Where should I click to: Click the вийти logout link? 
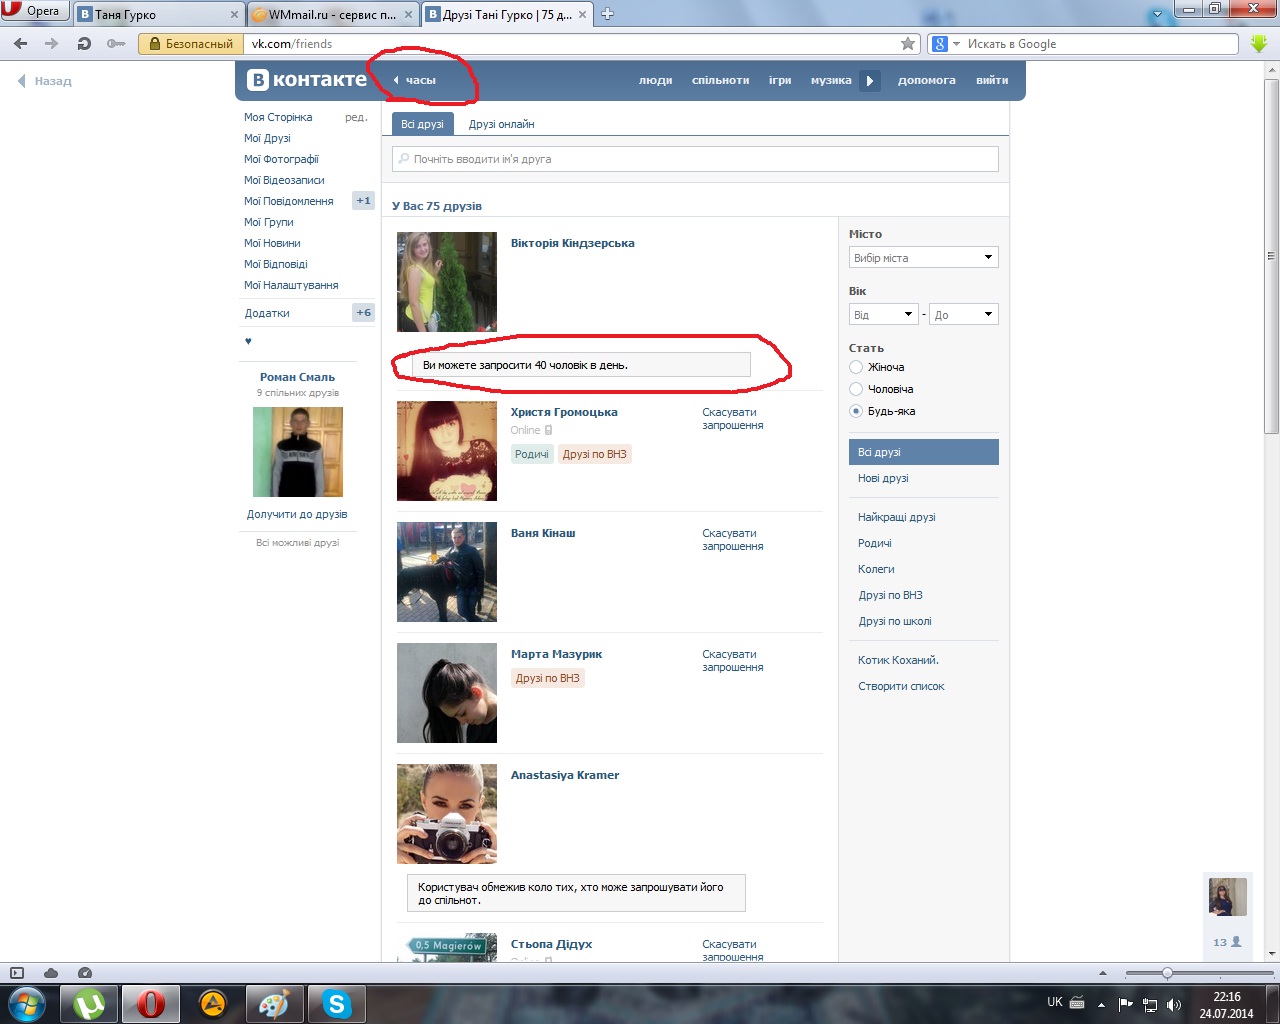[x=992, y=80]
